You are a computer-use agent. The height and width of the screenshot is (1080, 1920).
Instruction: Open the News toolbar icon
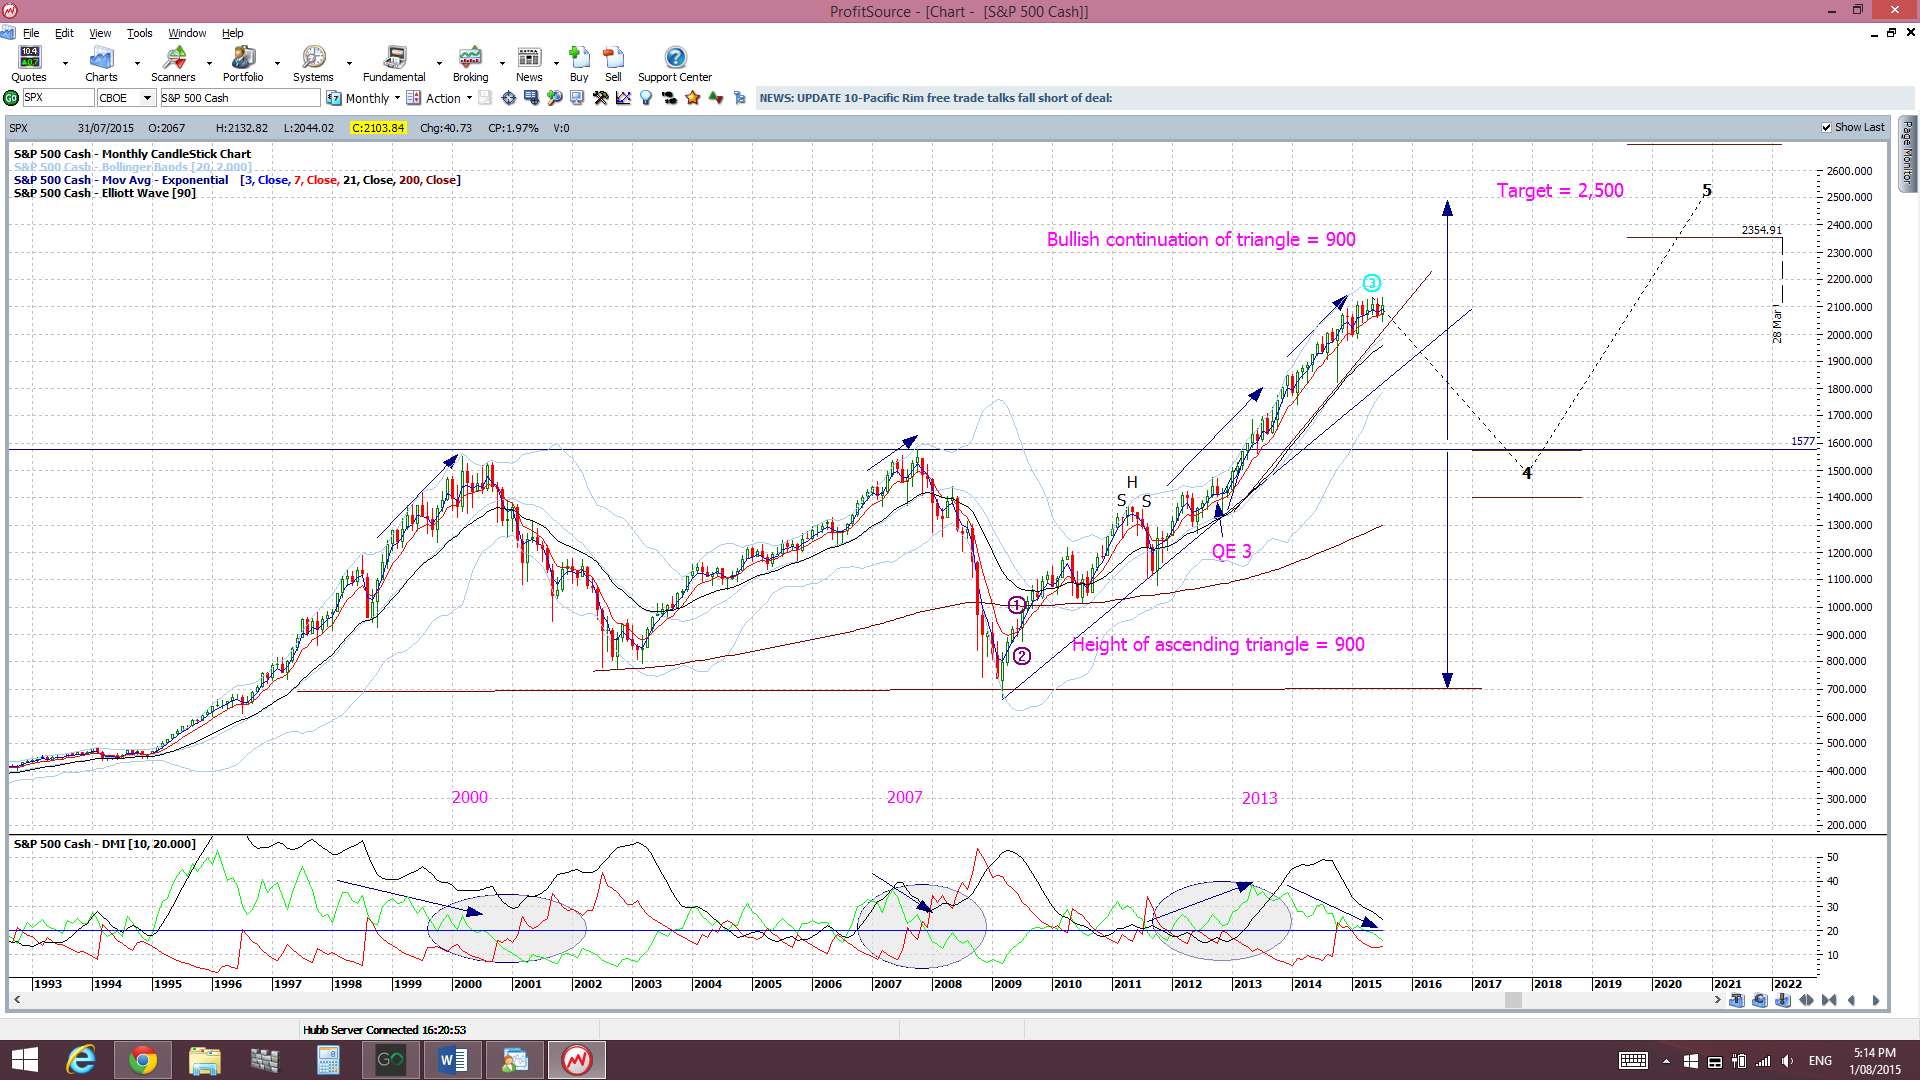pyautogui.click(x=529, y=64)
